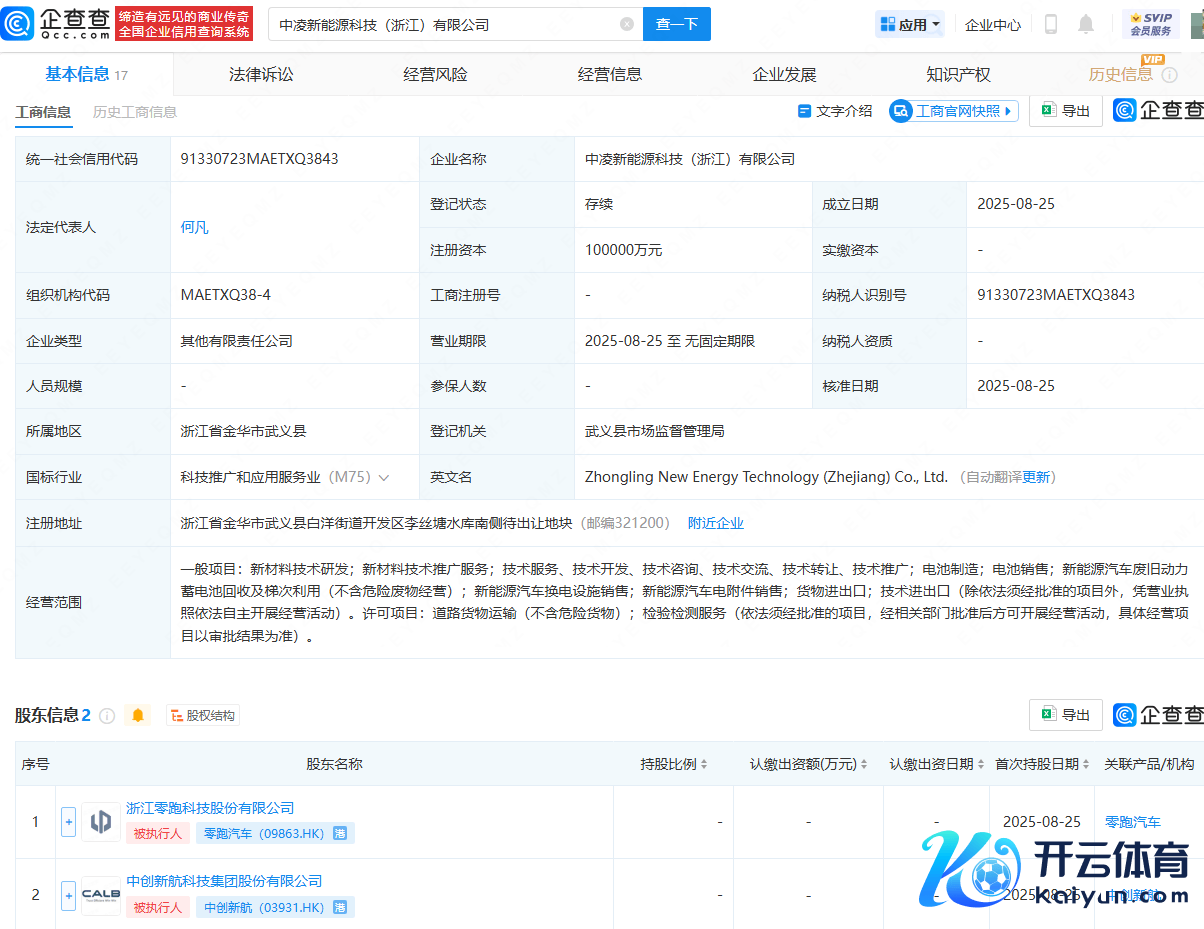Viewport: 1204px width, 929px height.
Task: Switch to the 法律诉讼 tab
Action: [261, 75]
